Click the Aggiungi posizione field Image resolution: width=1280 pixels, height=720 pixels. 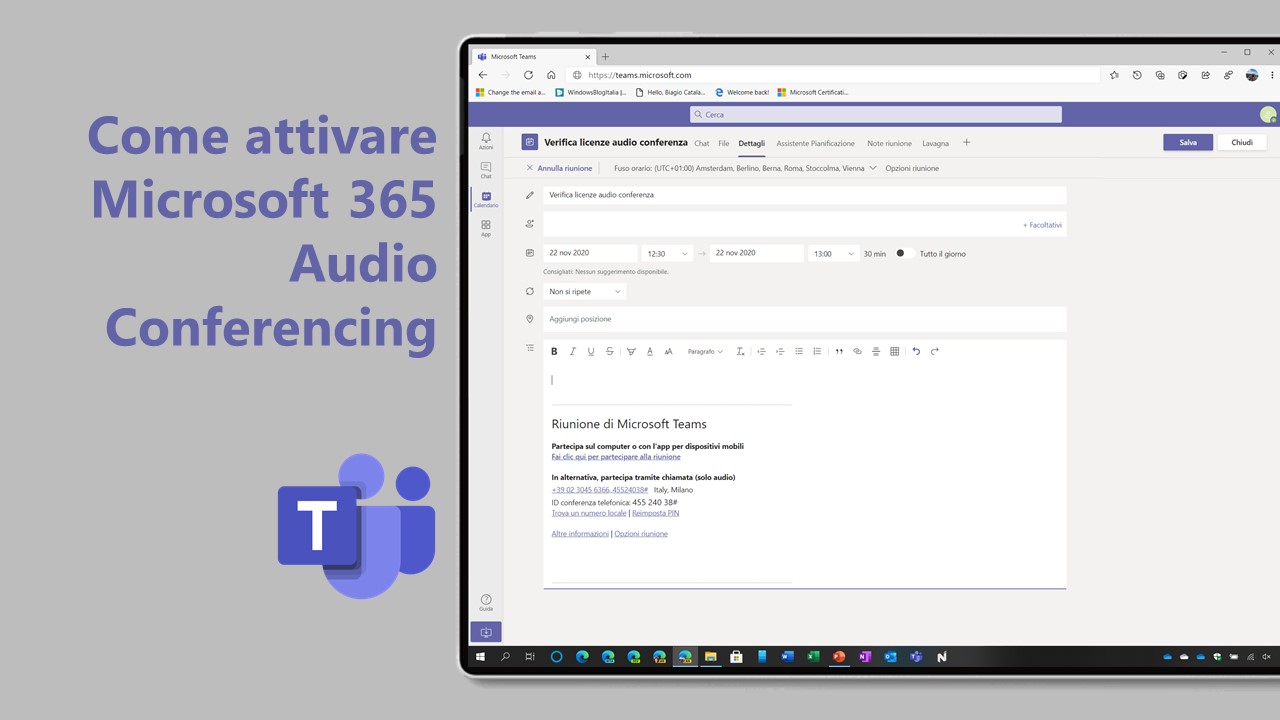click(805, 319)
